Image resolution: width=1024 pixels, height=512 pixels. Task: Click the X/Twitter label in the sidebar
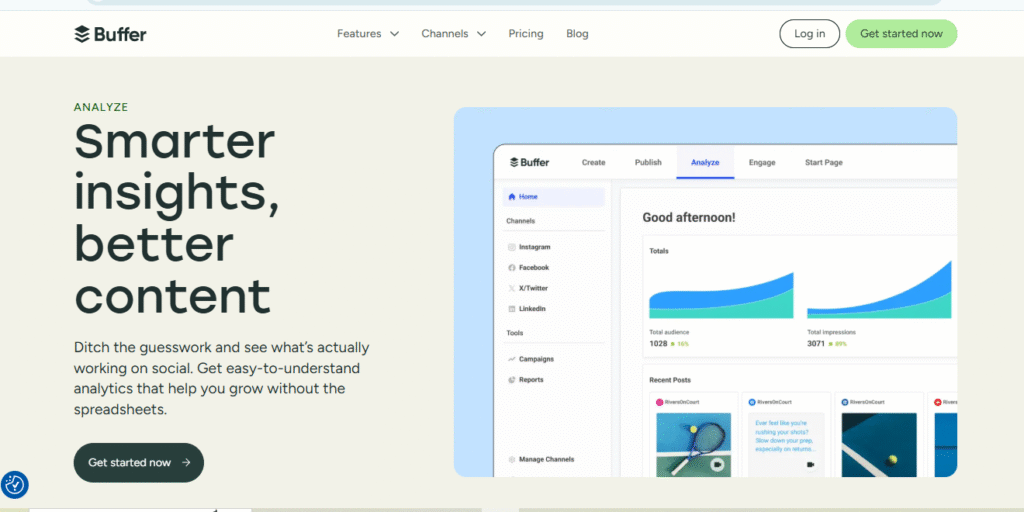(x=534, y=288)
